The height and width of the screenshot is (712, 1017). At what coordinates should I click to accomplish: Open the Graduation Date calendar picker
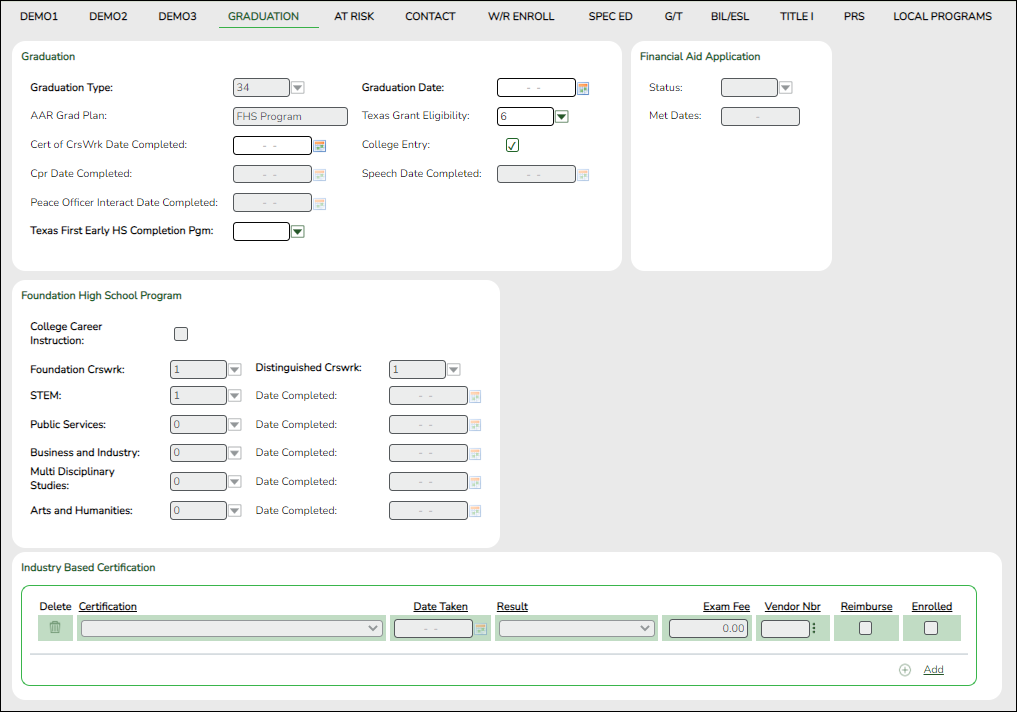(583, 87)
